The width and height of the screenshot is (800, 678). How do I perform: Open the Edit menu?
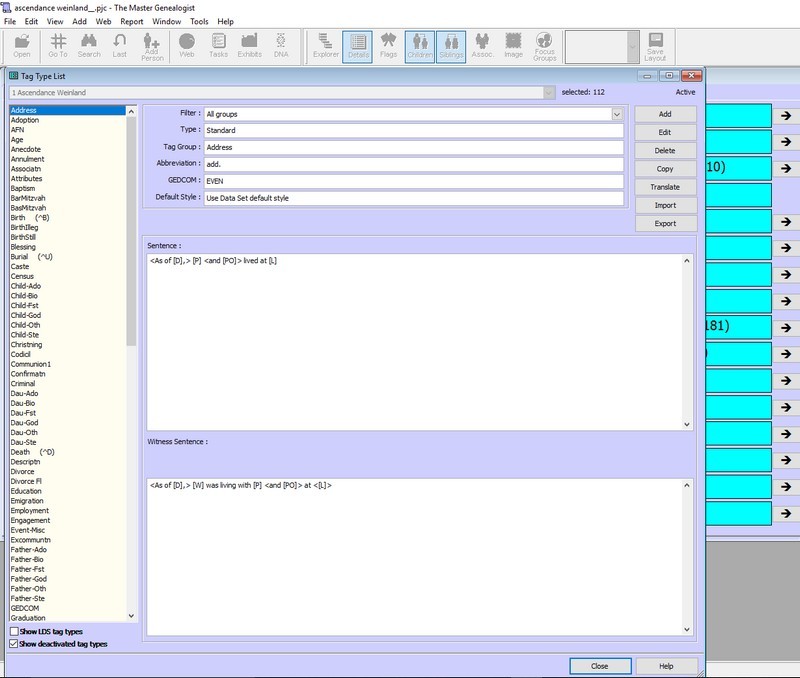(x=31, y=21)
